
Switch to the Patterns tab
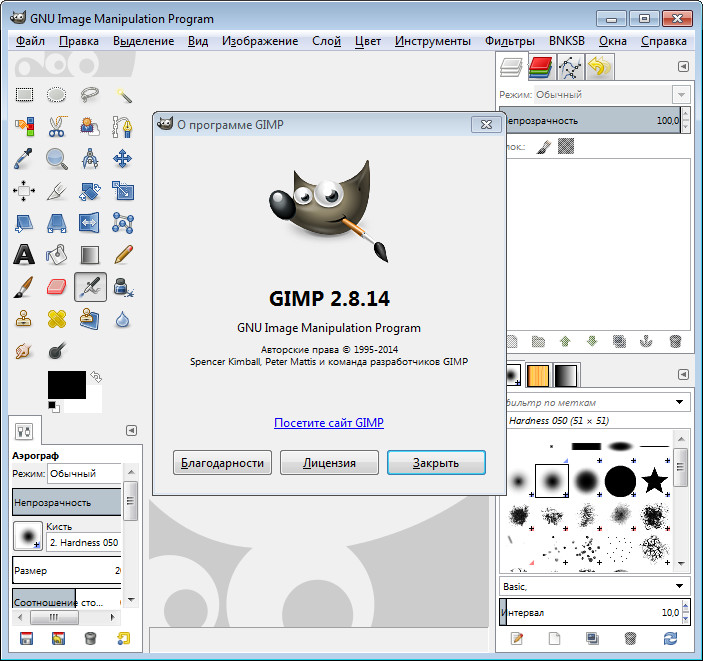[x=538, y=375]
